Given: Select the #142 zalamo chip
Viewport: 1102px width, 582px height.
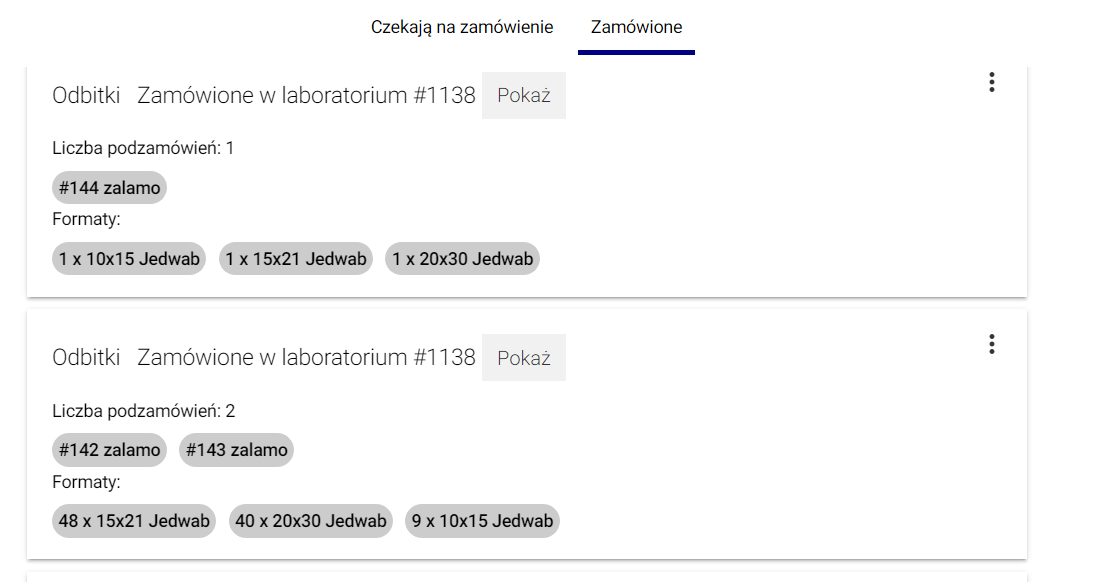Looking at the screenshot, I should 109,450.
